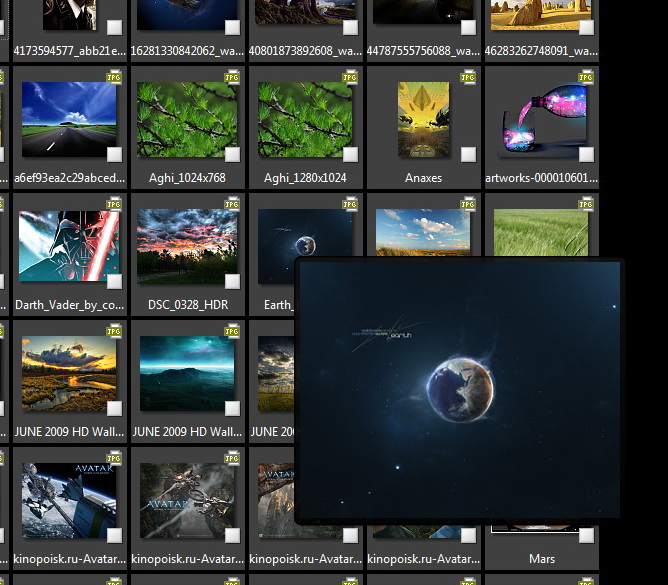This screenshot has width=668, height=585.
Task: Check the artworks-00010601 image checkbox
Action: coord(586,154)
